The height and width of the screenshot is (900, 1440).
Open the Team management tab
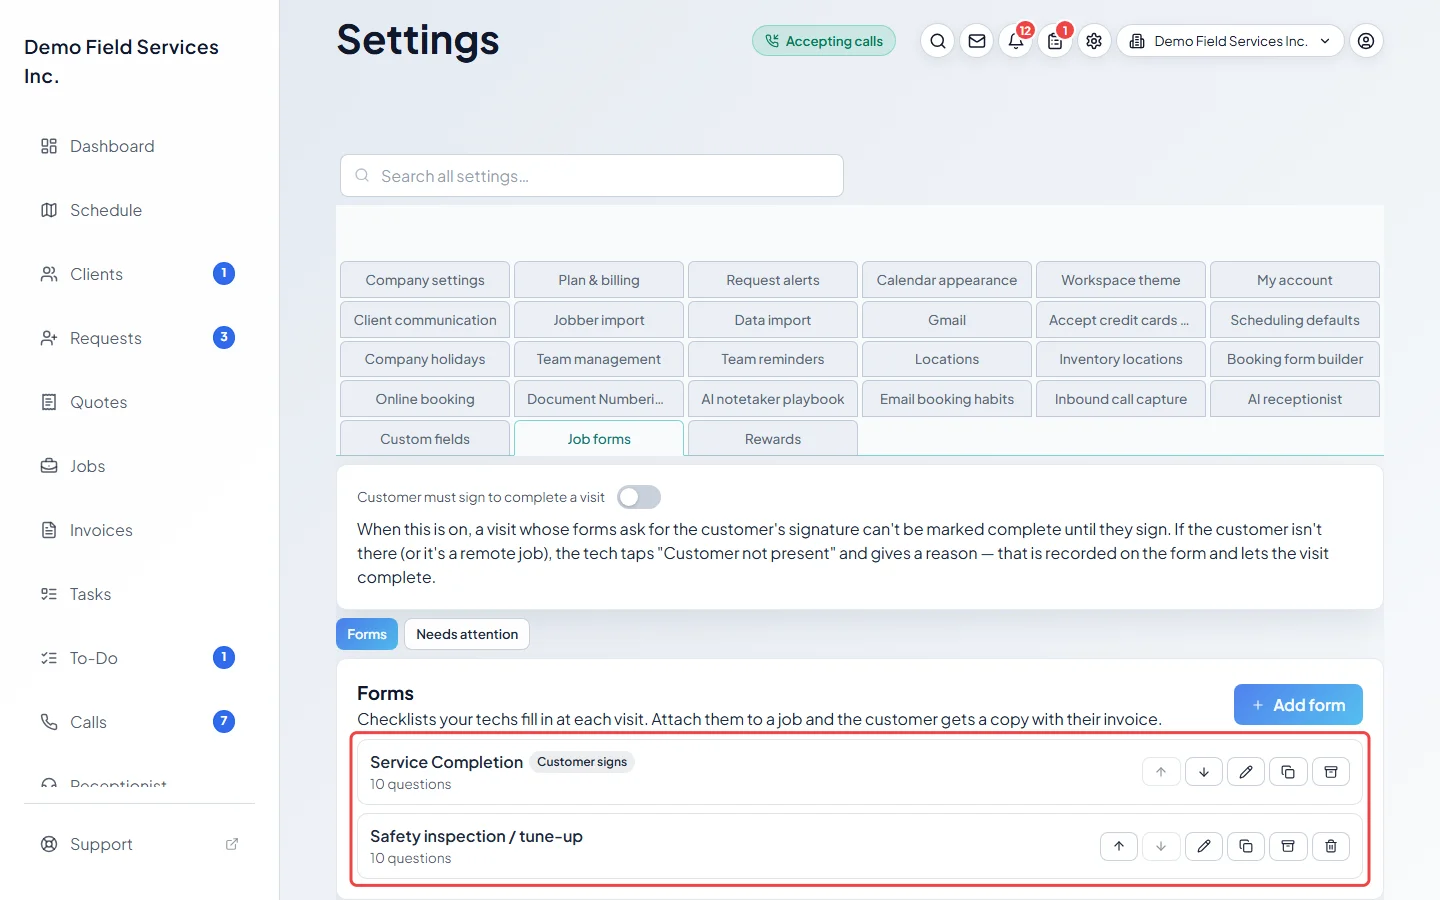(599, 359)
